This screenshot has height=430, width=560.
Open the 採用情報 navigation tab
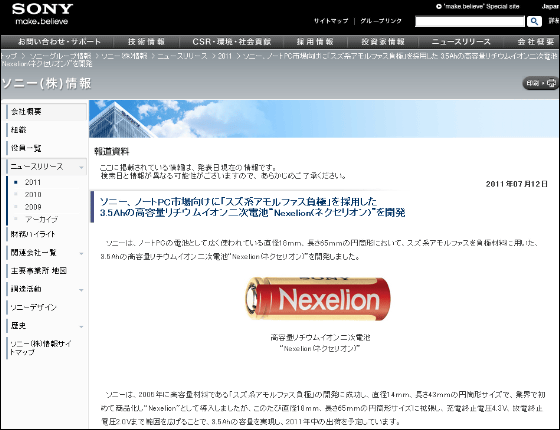pyautogui.click(x=315, y=42)
